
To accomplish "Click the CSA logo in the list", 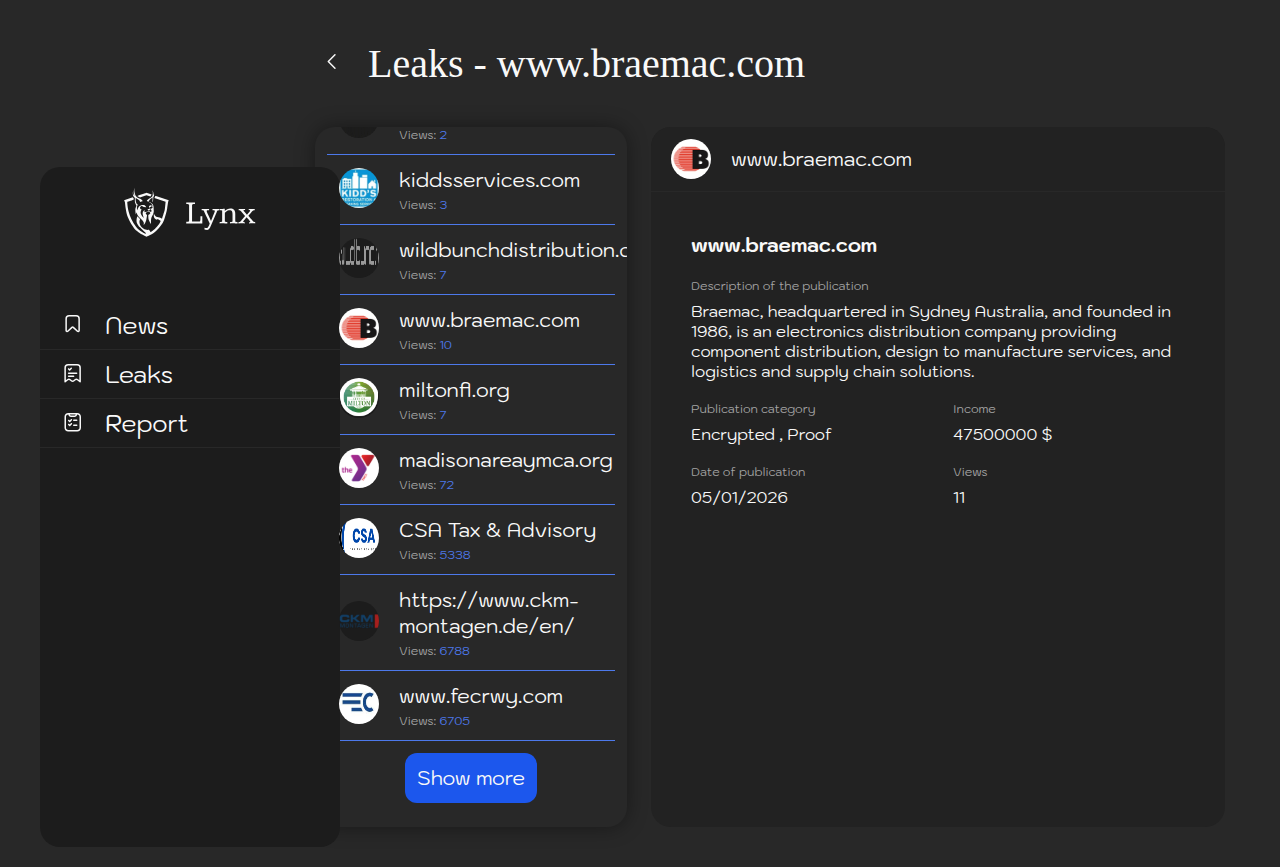I will (x=359, y=538).
